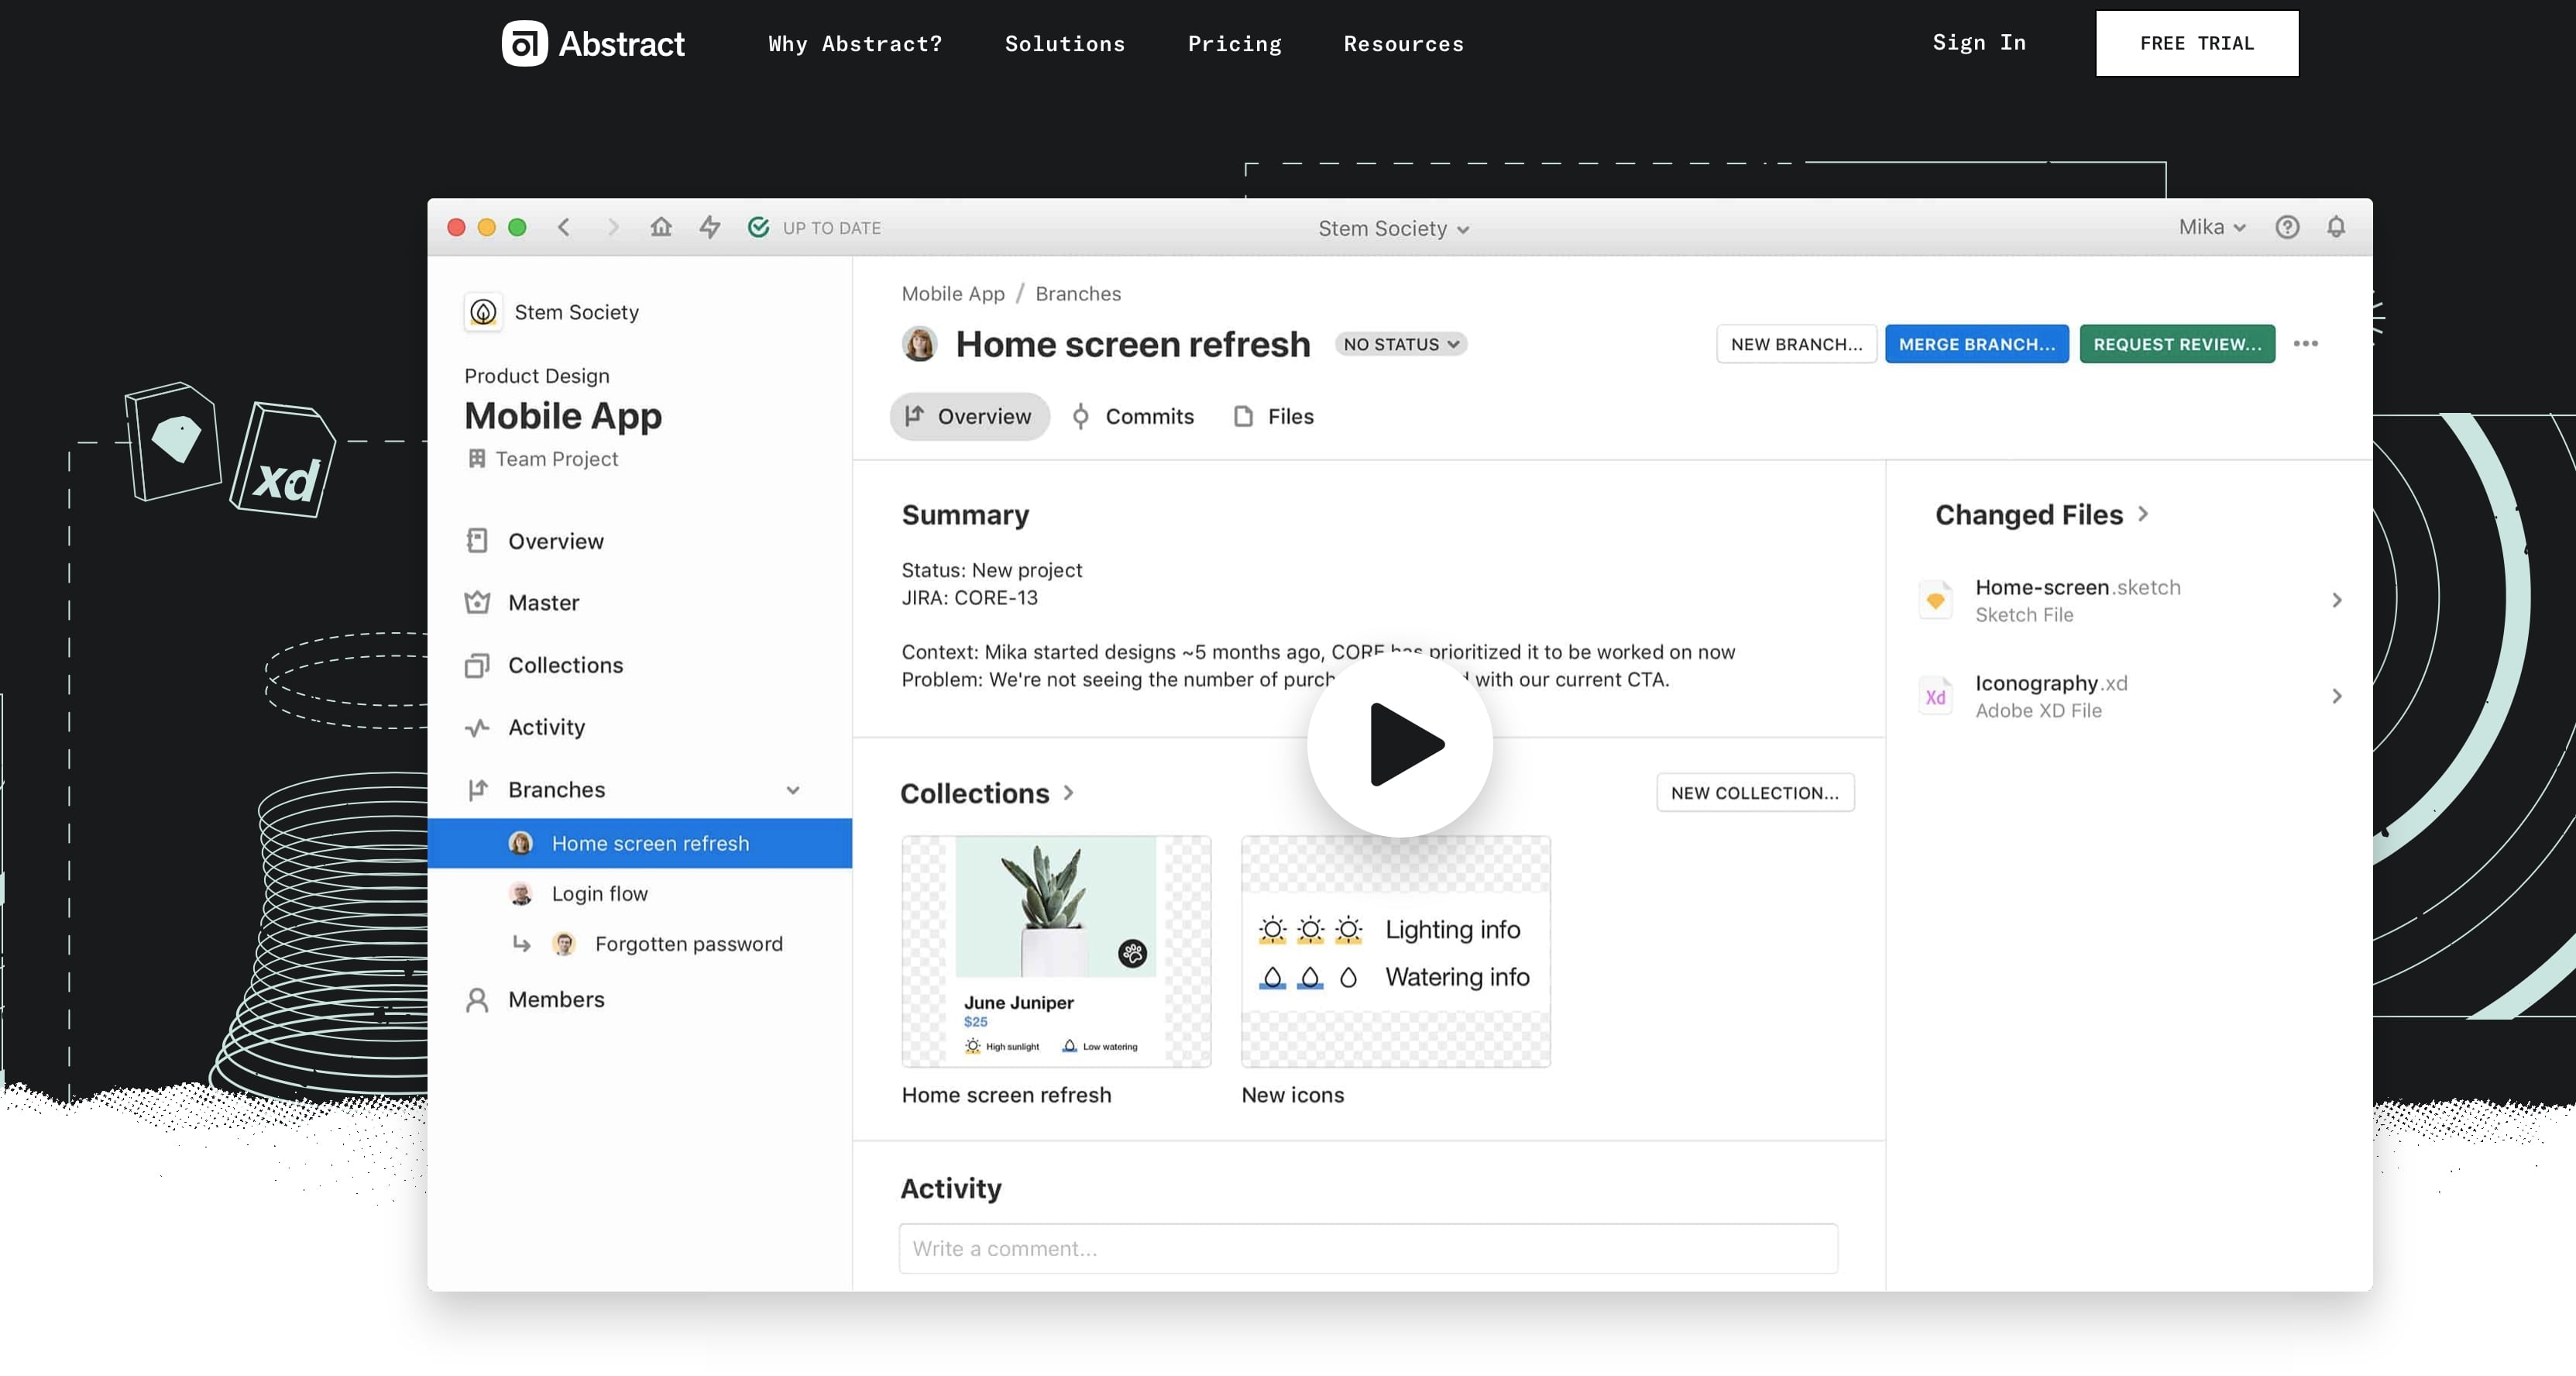
Task: Open the Mika user menu
Action: [x=2212, y=227]
